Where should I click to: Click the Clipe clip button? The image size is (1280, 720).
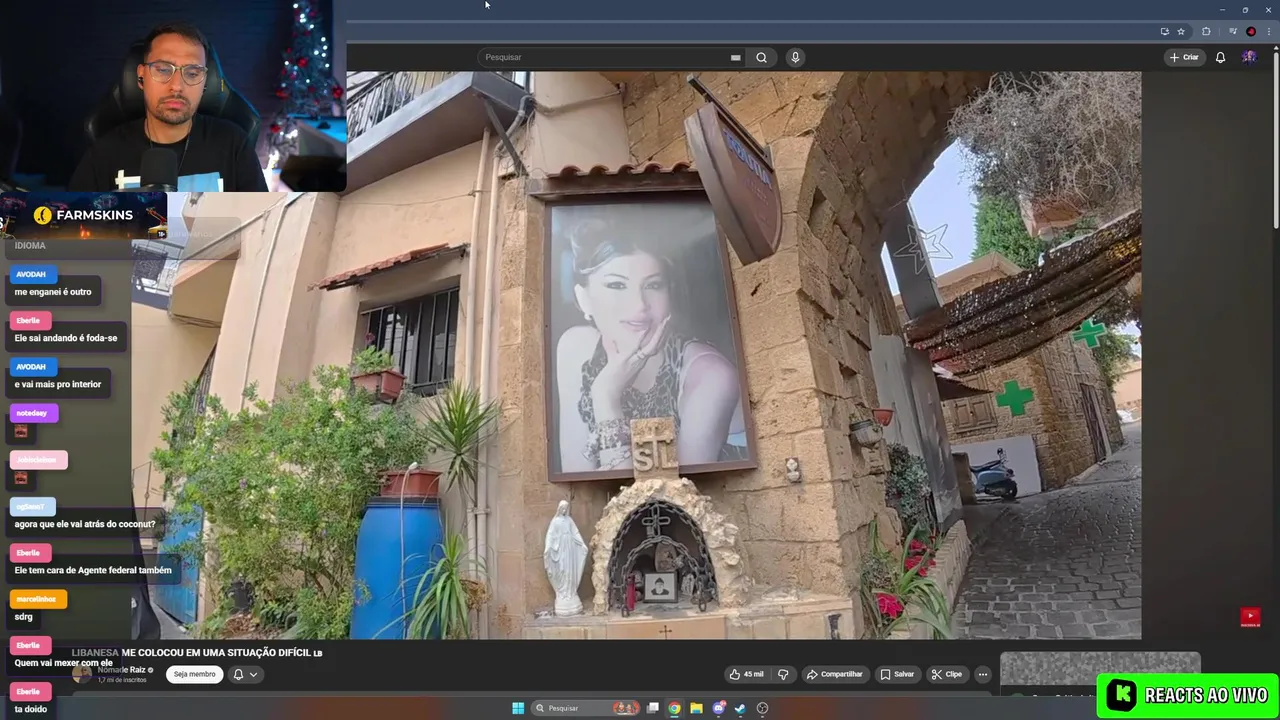coord(947,674)
